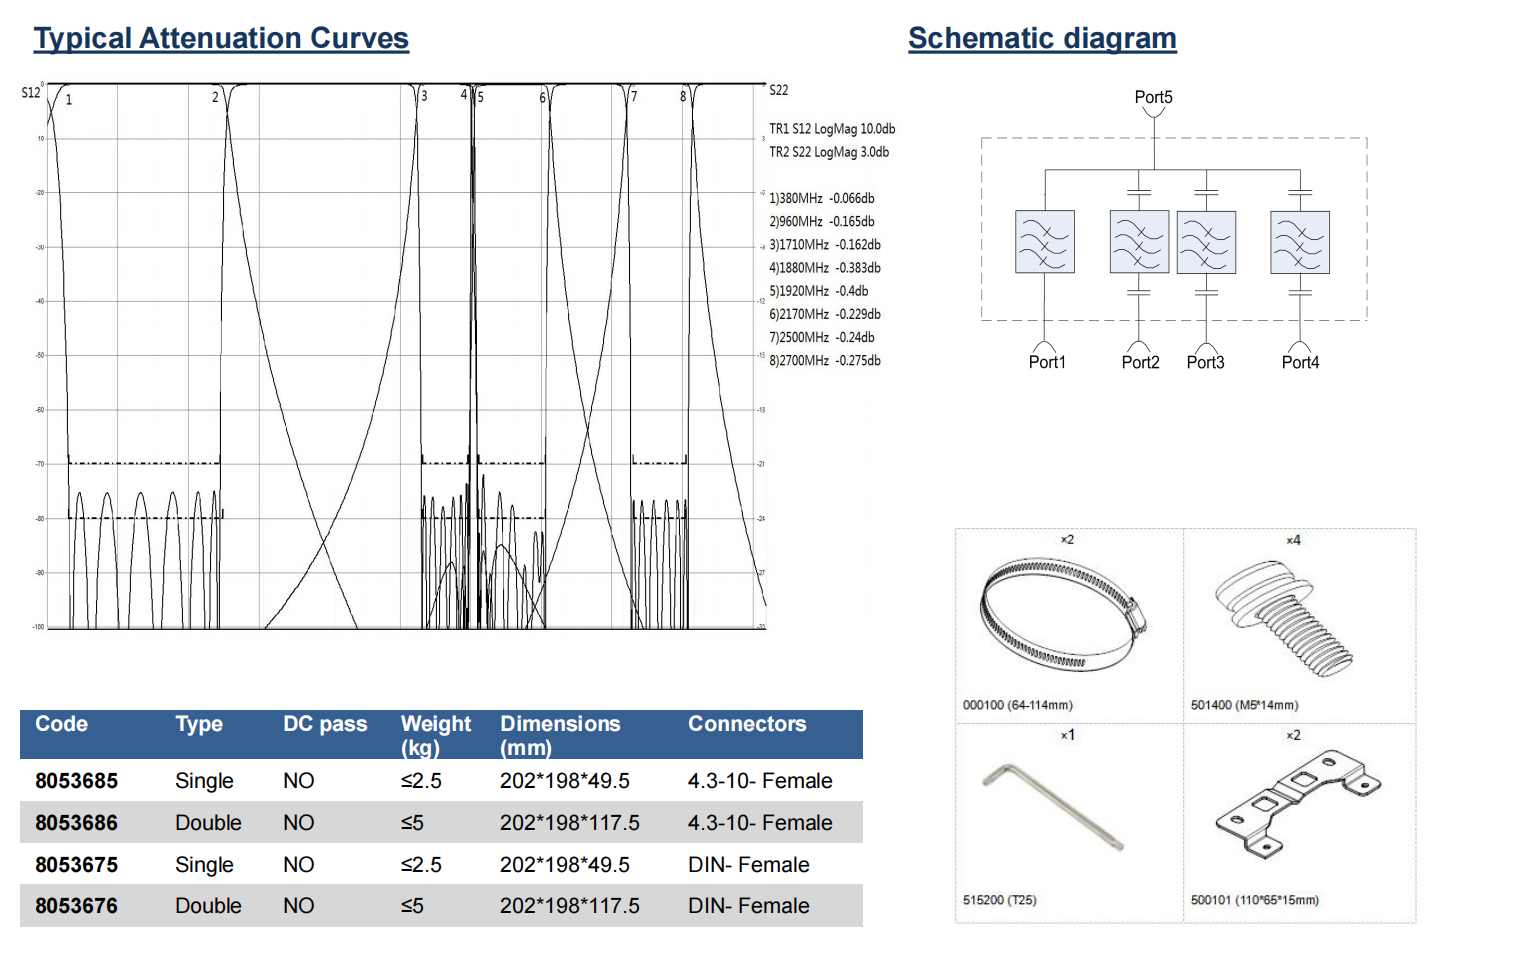1523x965 pixels.
Task: Click the Dimensions (mm) column header
Action: click(560, 734)
